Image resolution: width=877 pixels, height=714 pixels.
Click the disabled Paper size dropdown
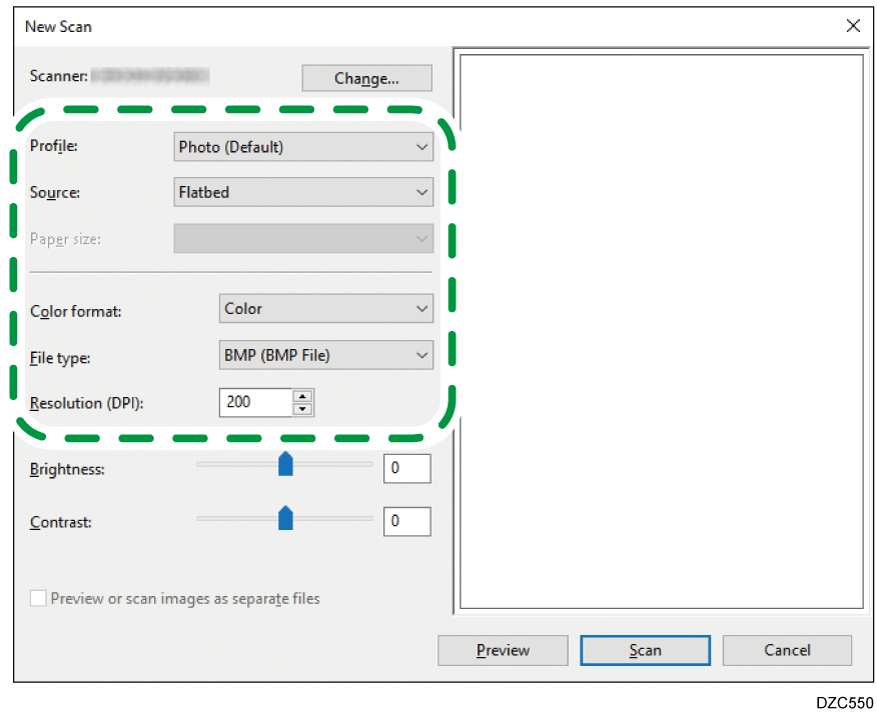coord(302,238)
